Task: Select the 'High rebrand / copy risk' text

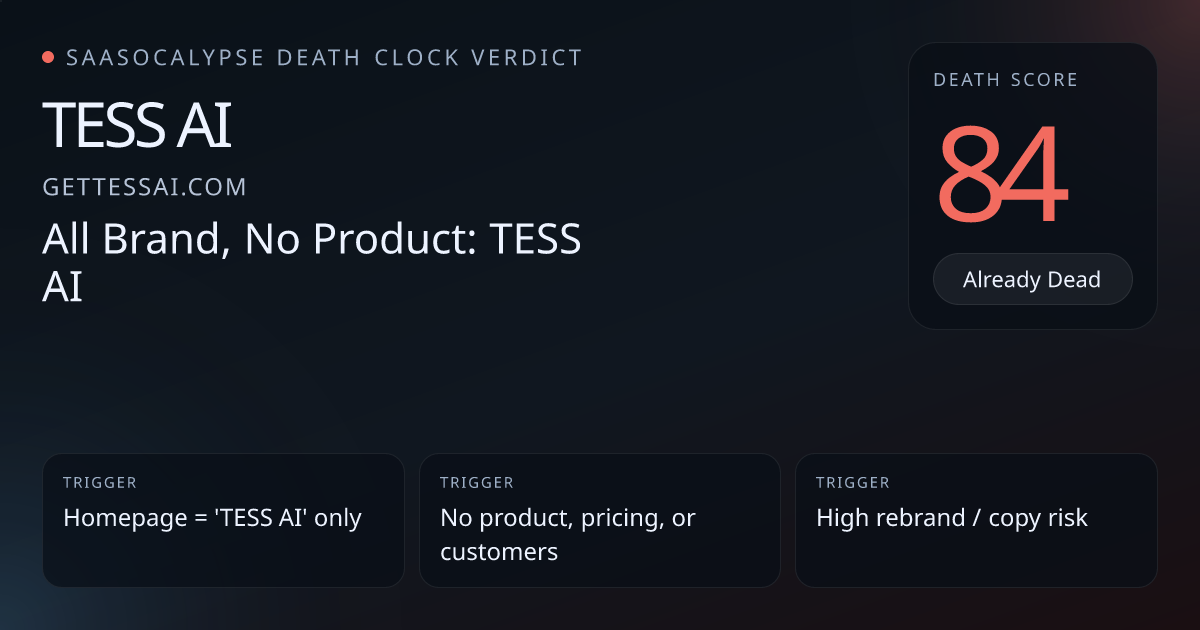Action: coord(951,518)
